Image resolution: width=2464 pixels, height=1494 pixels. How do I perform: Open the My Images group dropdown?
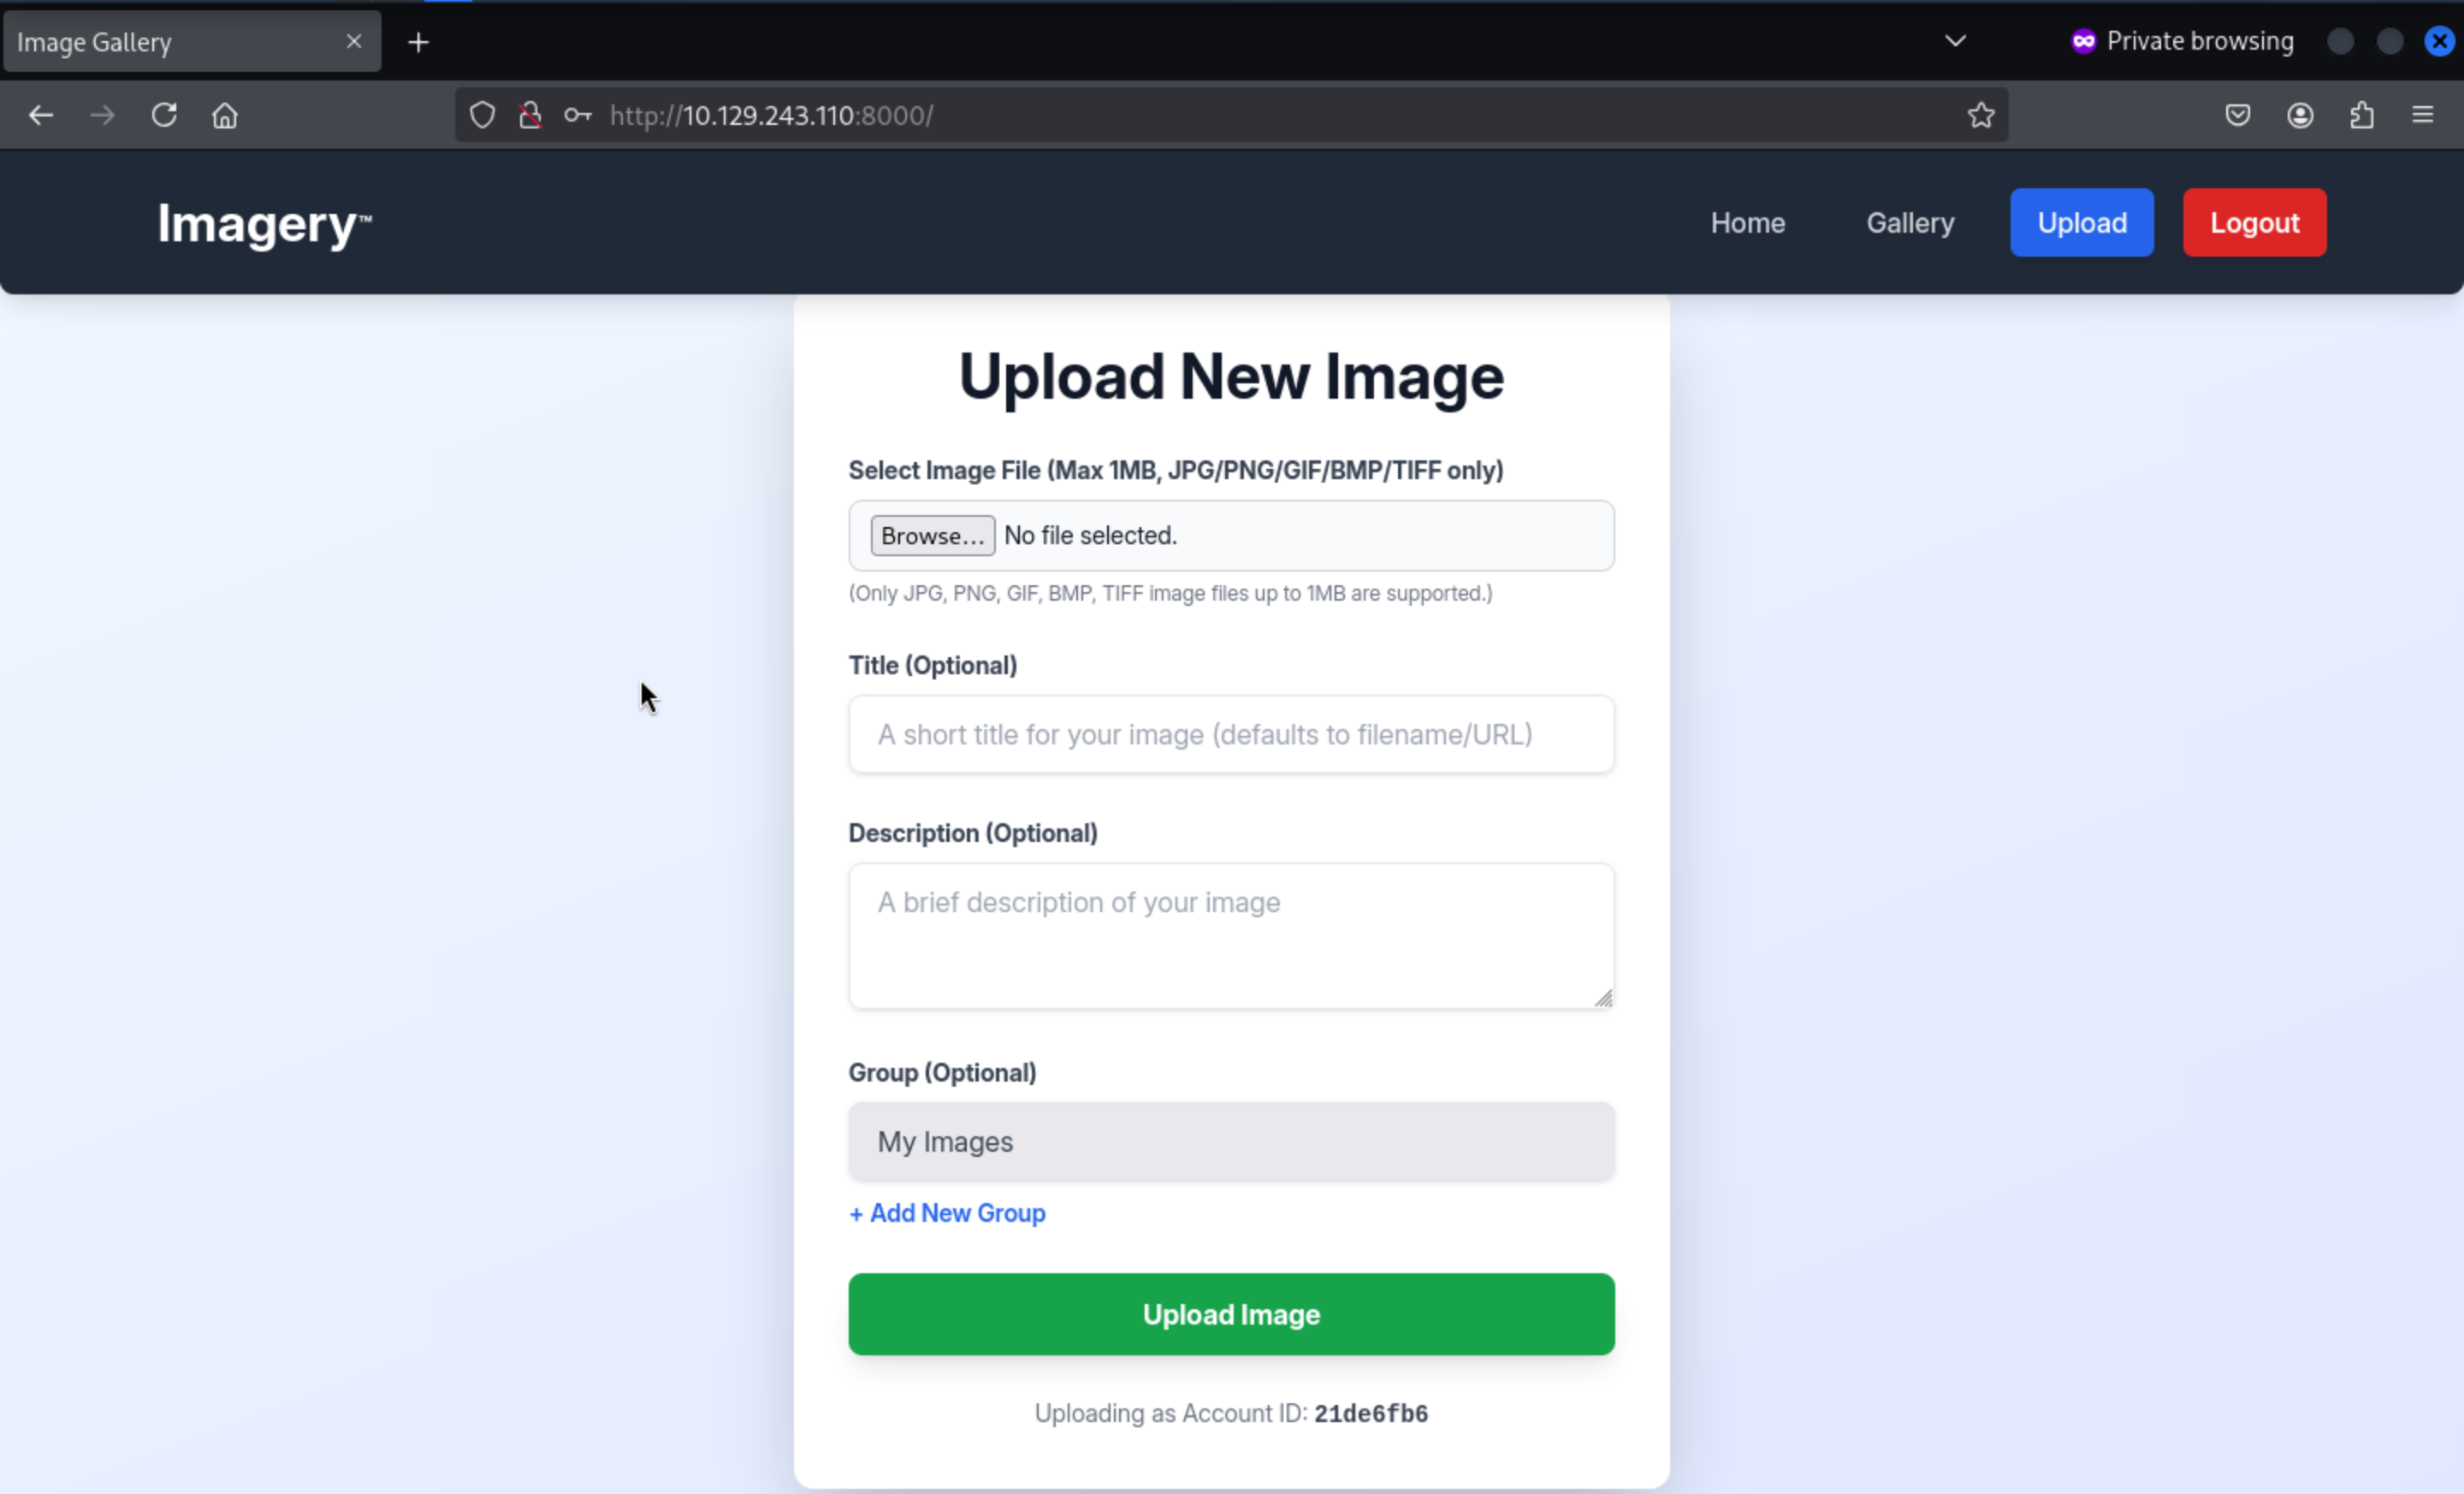coord(1231,1141)
